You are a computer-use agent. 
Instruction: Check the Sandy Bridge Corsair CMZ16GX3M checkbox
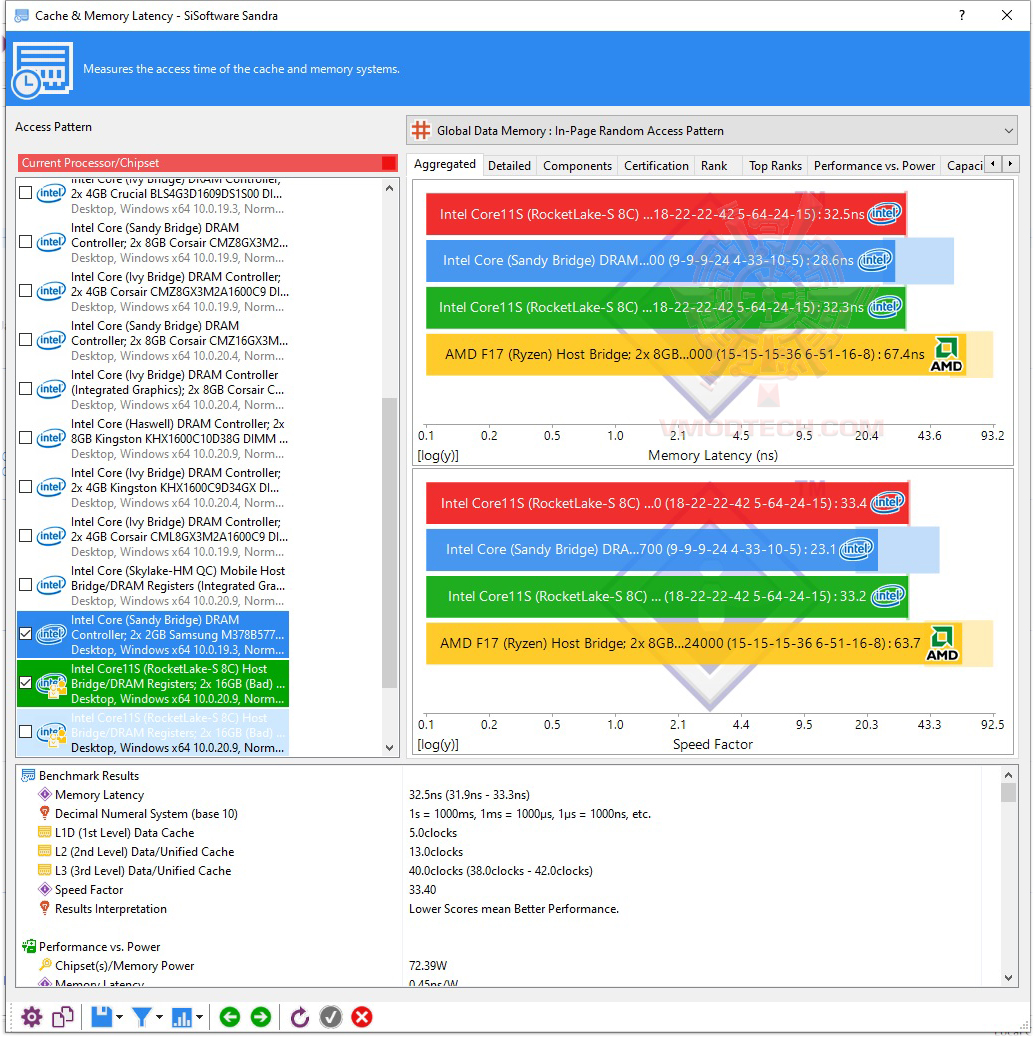pyautogui.click(x=26, y=340)
